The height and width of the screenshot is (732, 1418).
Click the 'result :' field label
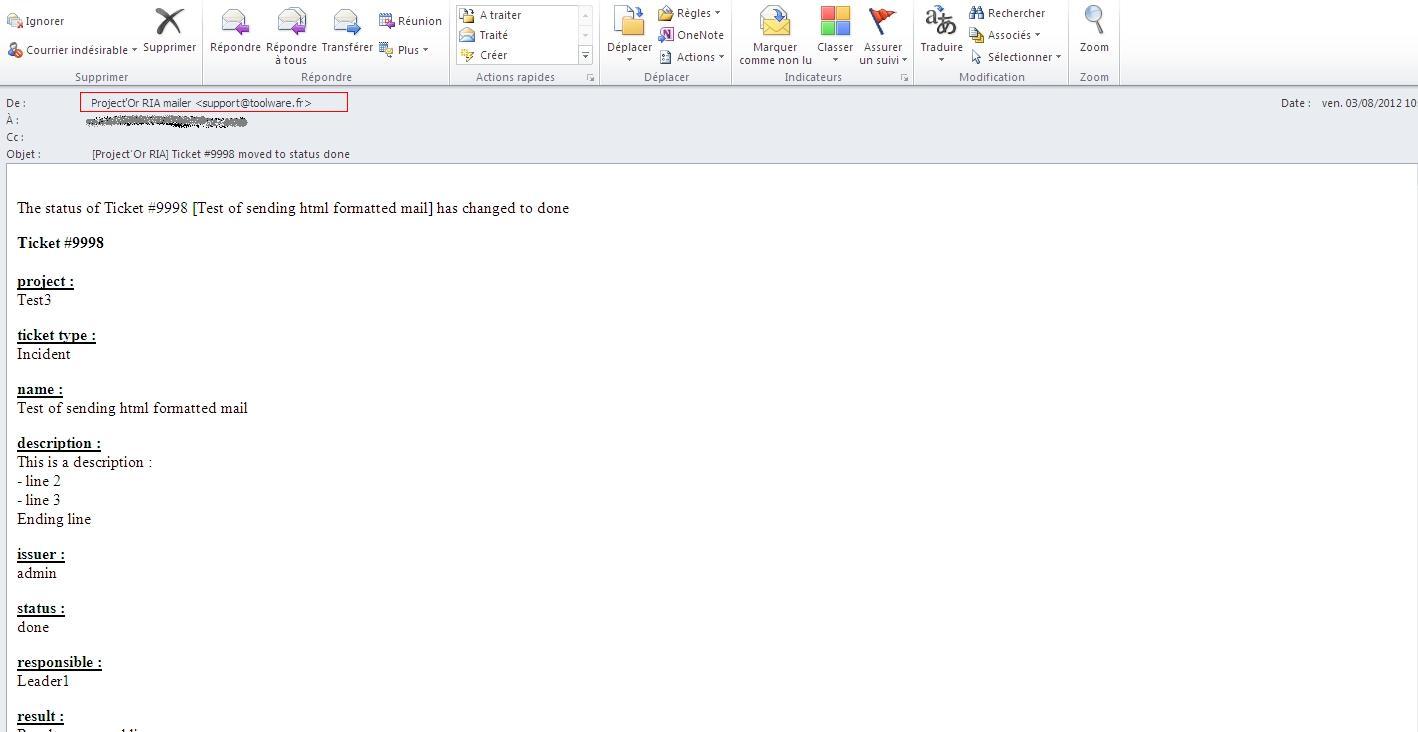coord(40,716)
